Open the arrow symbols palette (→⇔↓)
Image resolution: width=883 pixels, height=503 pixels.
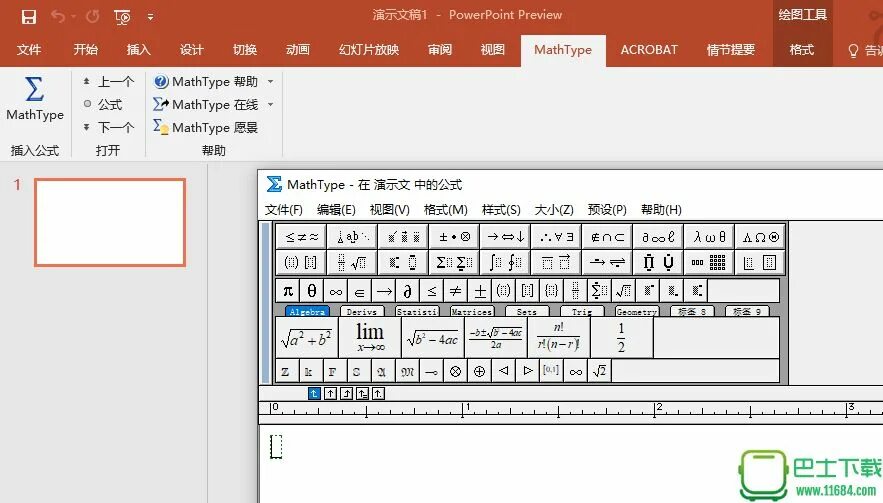[x=505, y=237]
